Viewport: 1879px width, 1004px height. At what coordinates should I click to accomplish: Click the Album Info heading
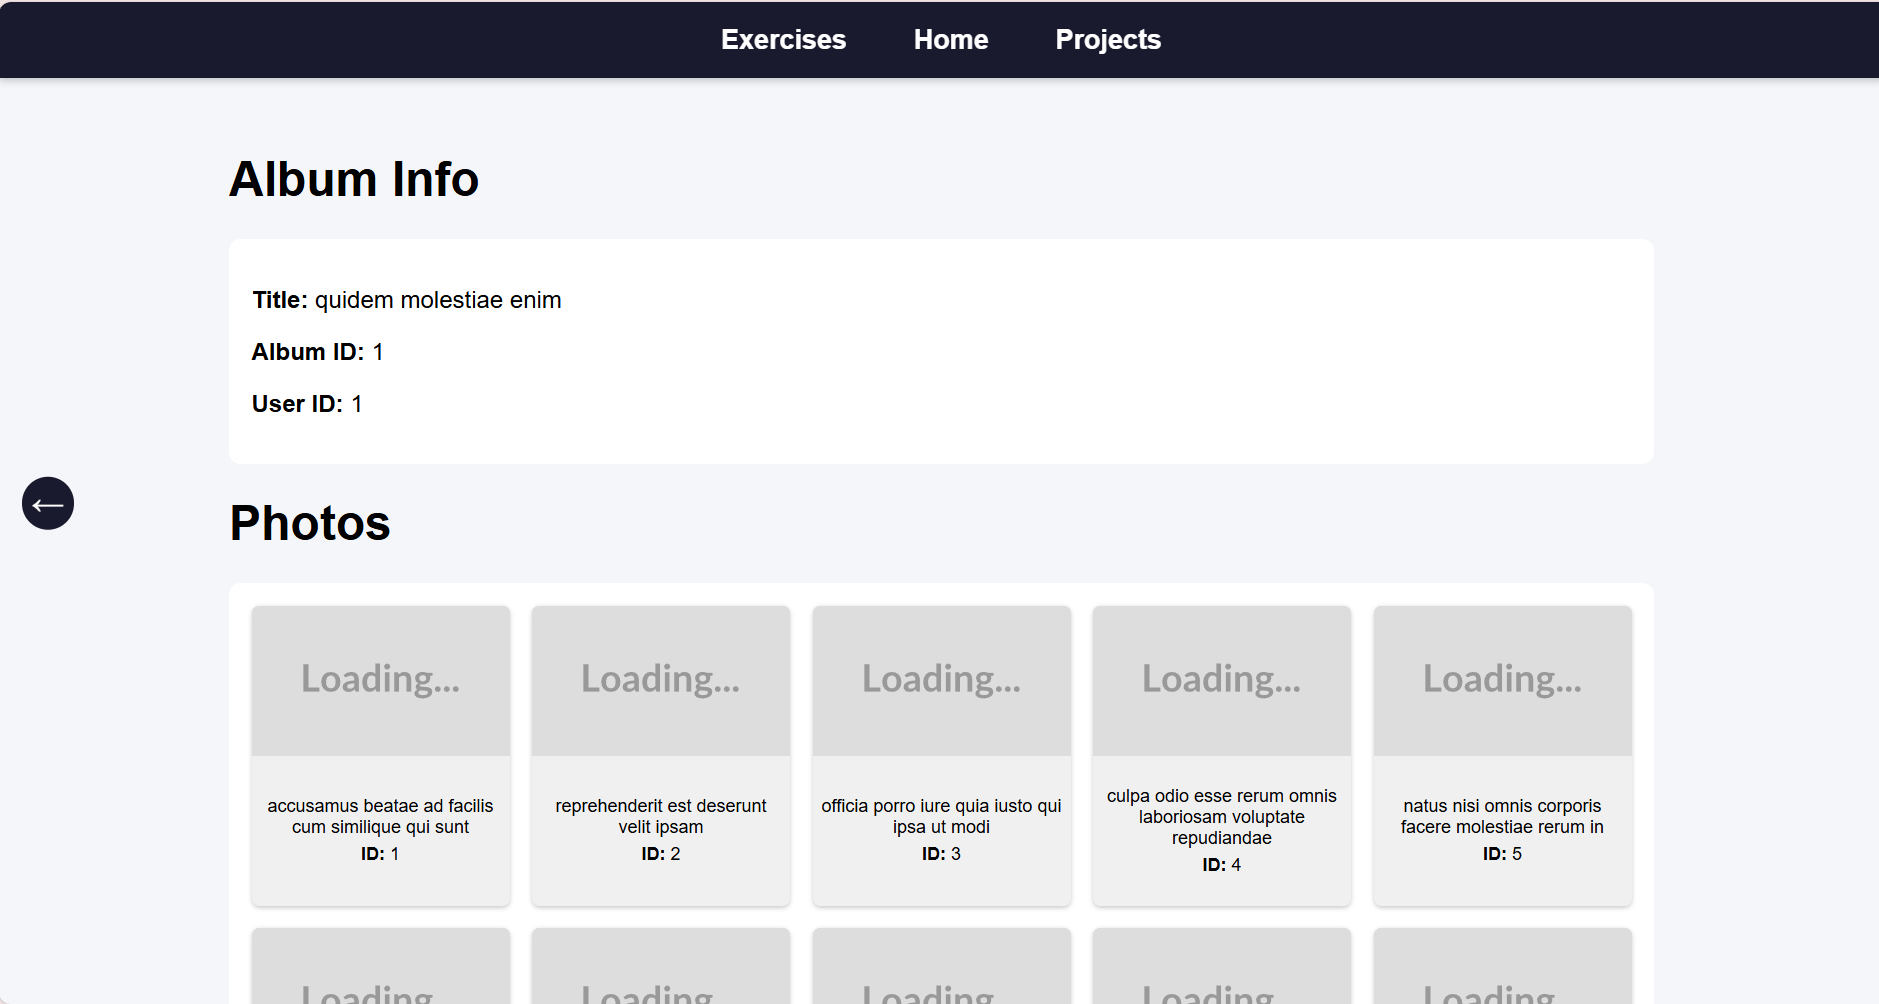click(354, 180)
